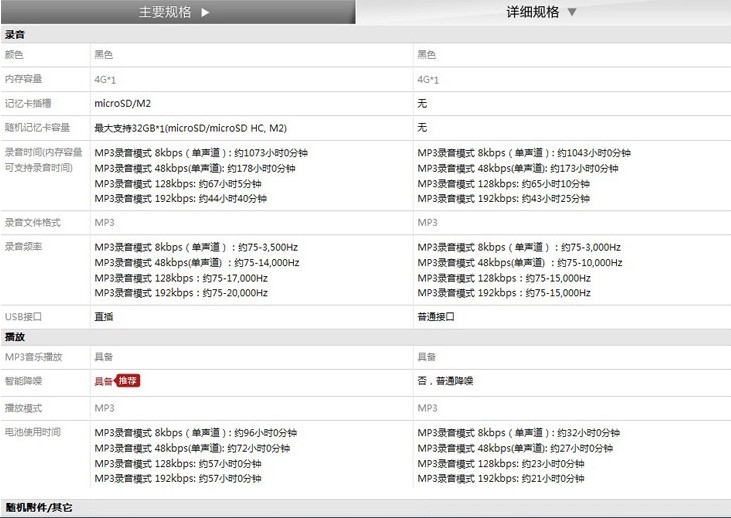Click the 否，普通降噪 cell text

[x=445, y=381]
